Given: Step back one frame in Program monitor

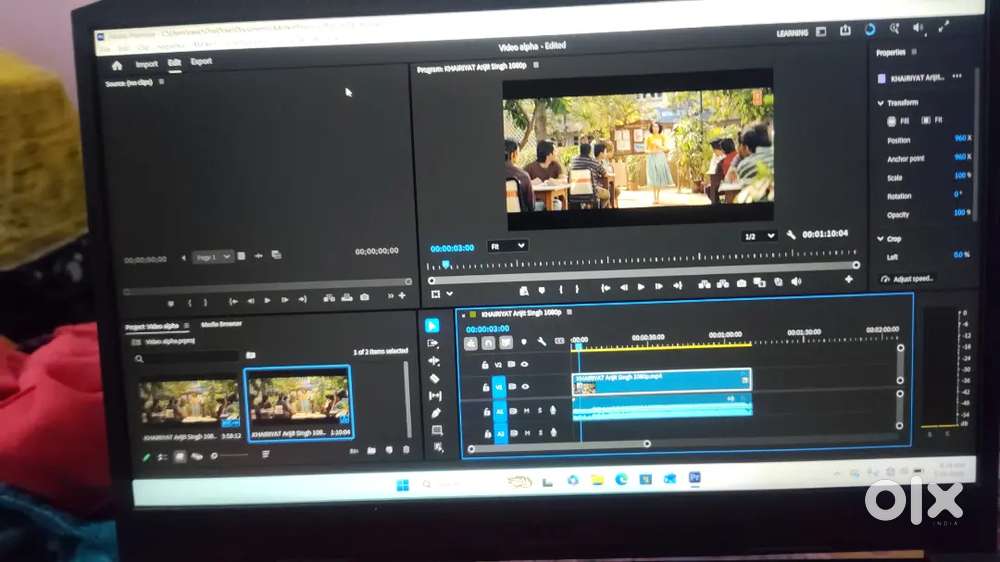Looking at the screenshot, I should pyautogui.click(x=624, y=288).
